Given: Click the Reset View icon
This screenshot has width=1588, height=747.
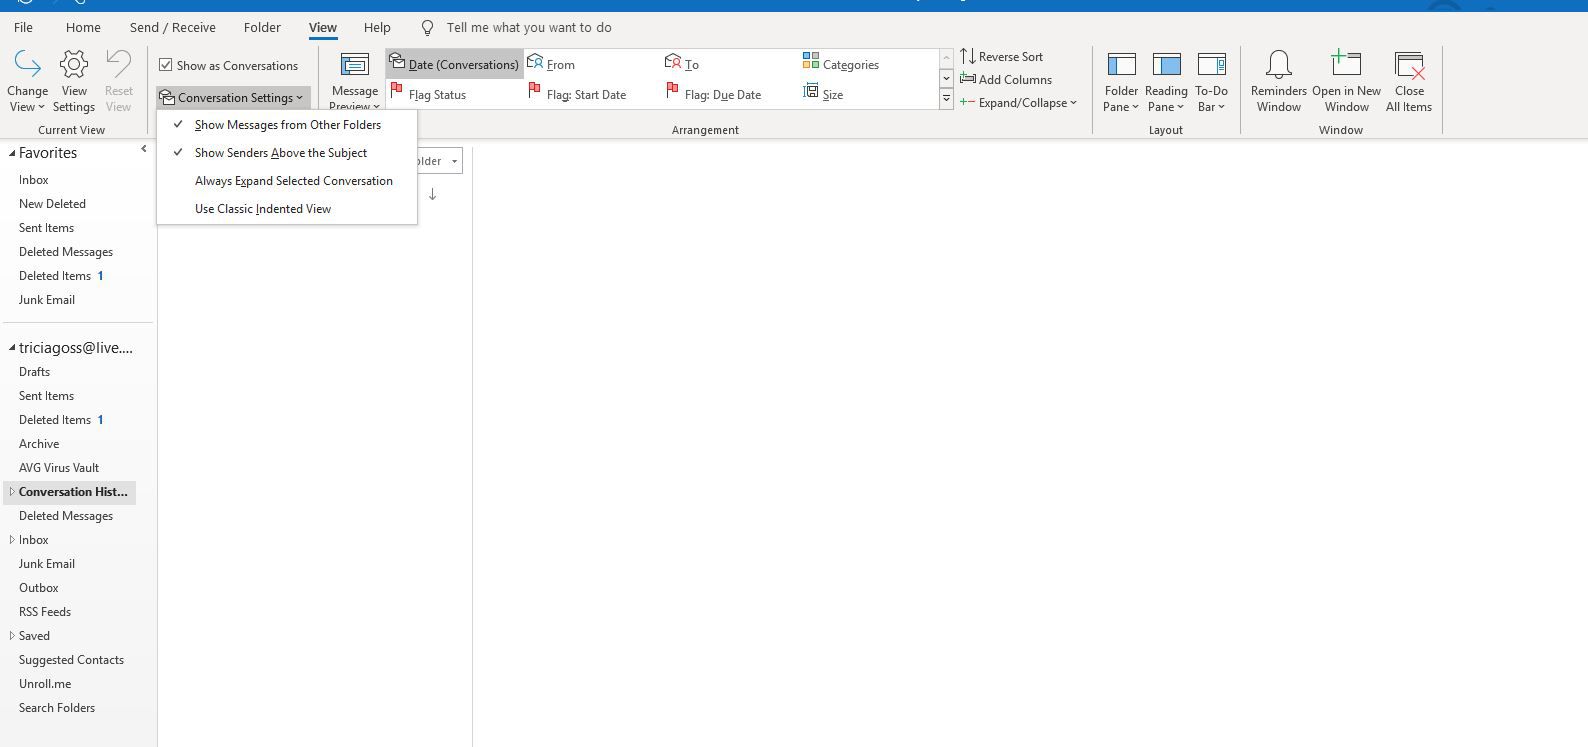Looking at the screenshot, I should point(118,65).
